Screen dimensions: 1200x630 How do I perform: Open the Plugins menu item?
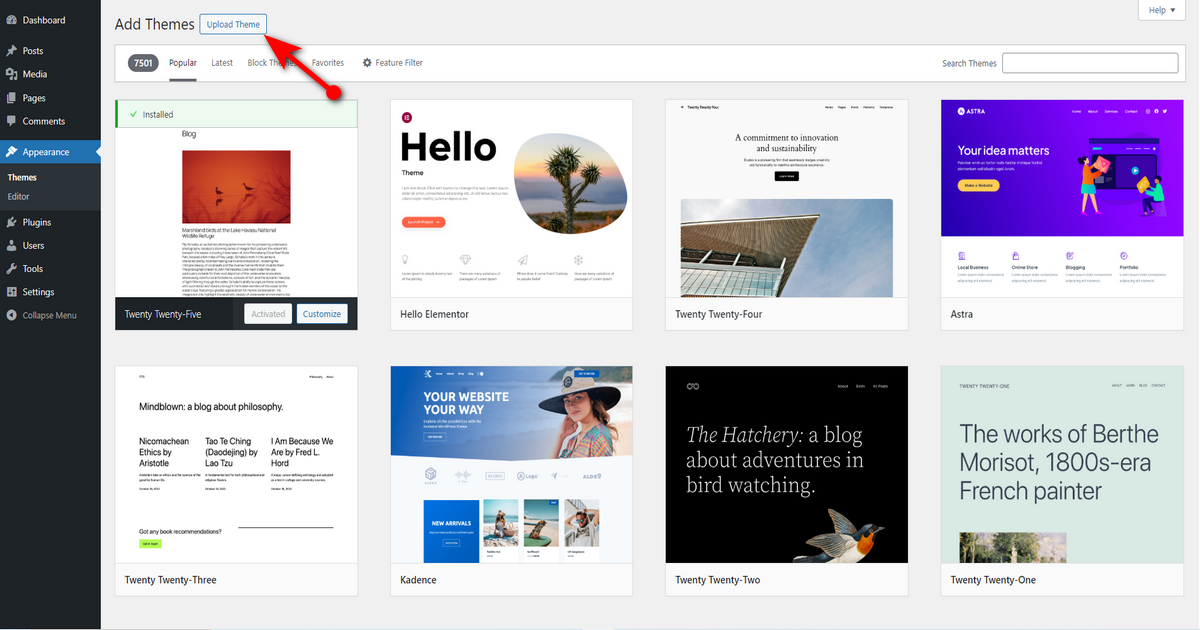click(50, 222)
